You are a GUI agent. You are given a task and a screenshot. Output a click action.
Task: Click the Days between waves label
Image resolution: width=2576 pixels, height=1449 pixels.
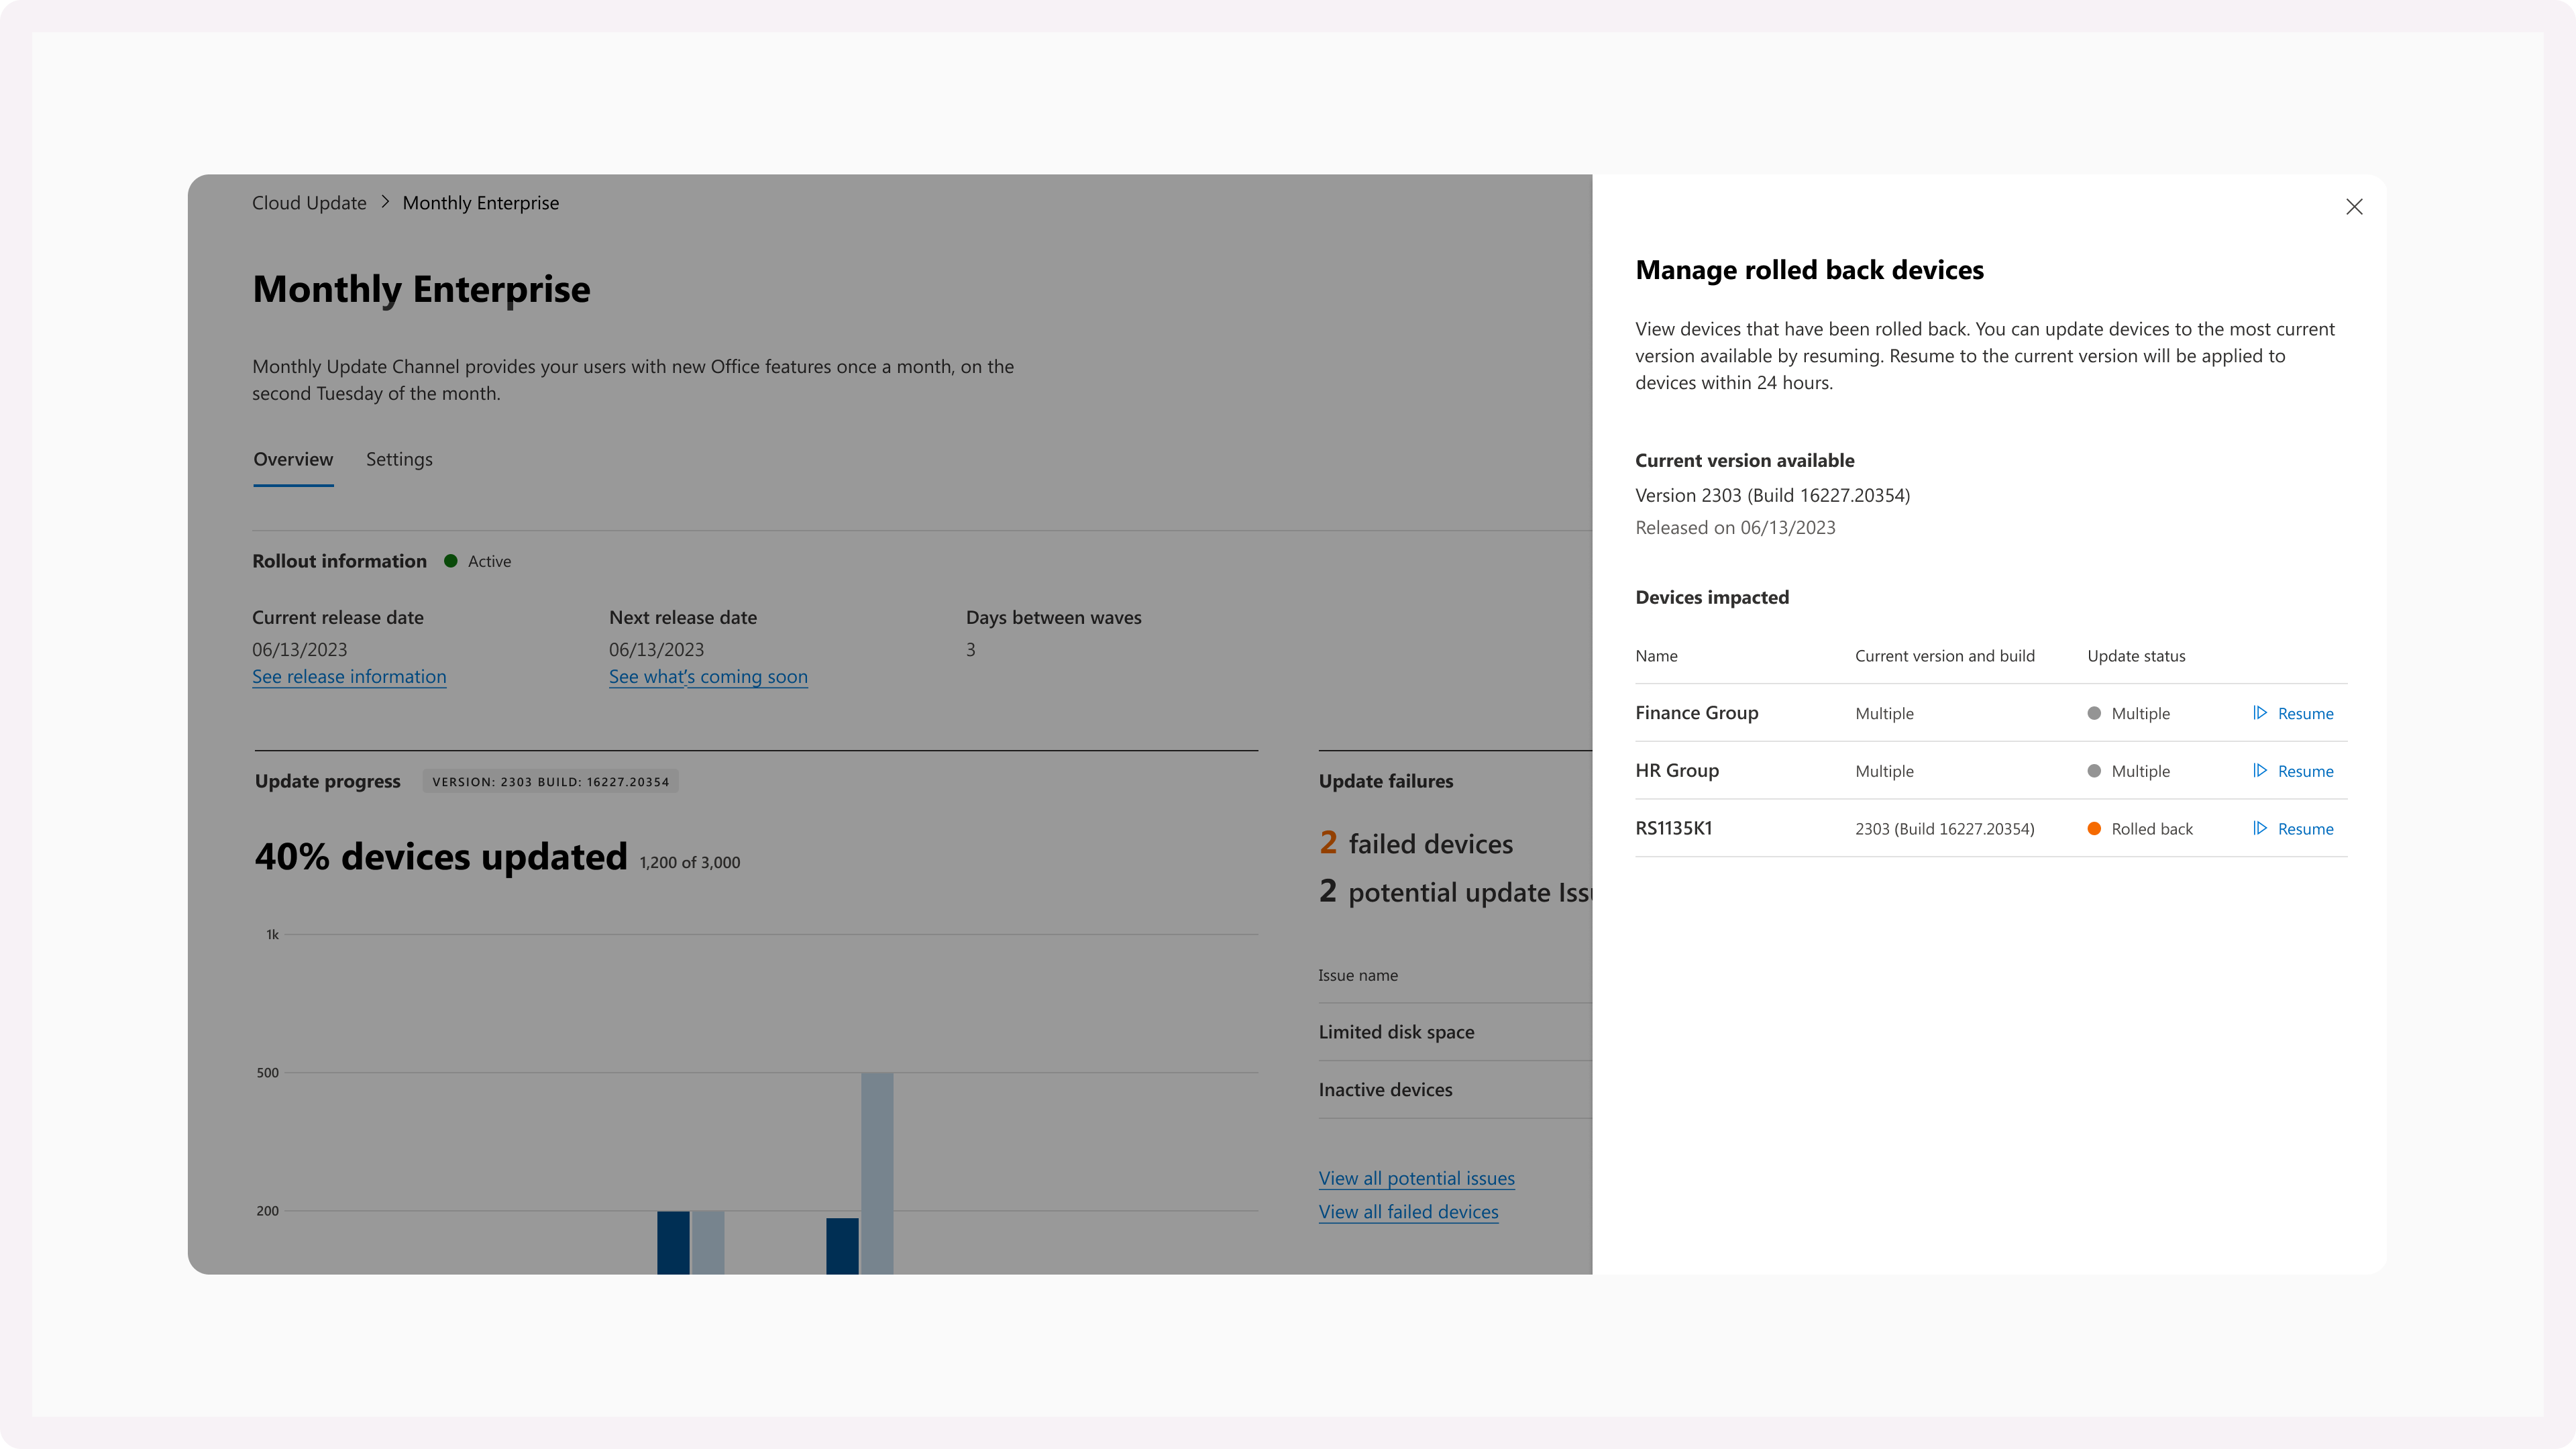click(1053, 618)
